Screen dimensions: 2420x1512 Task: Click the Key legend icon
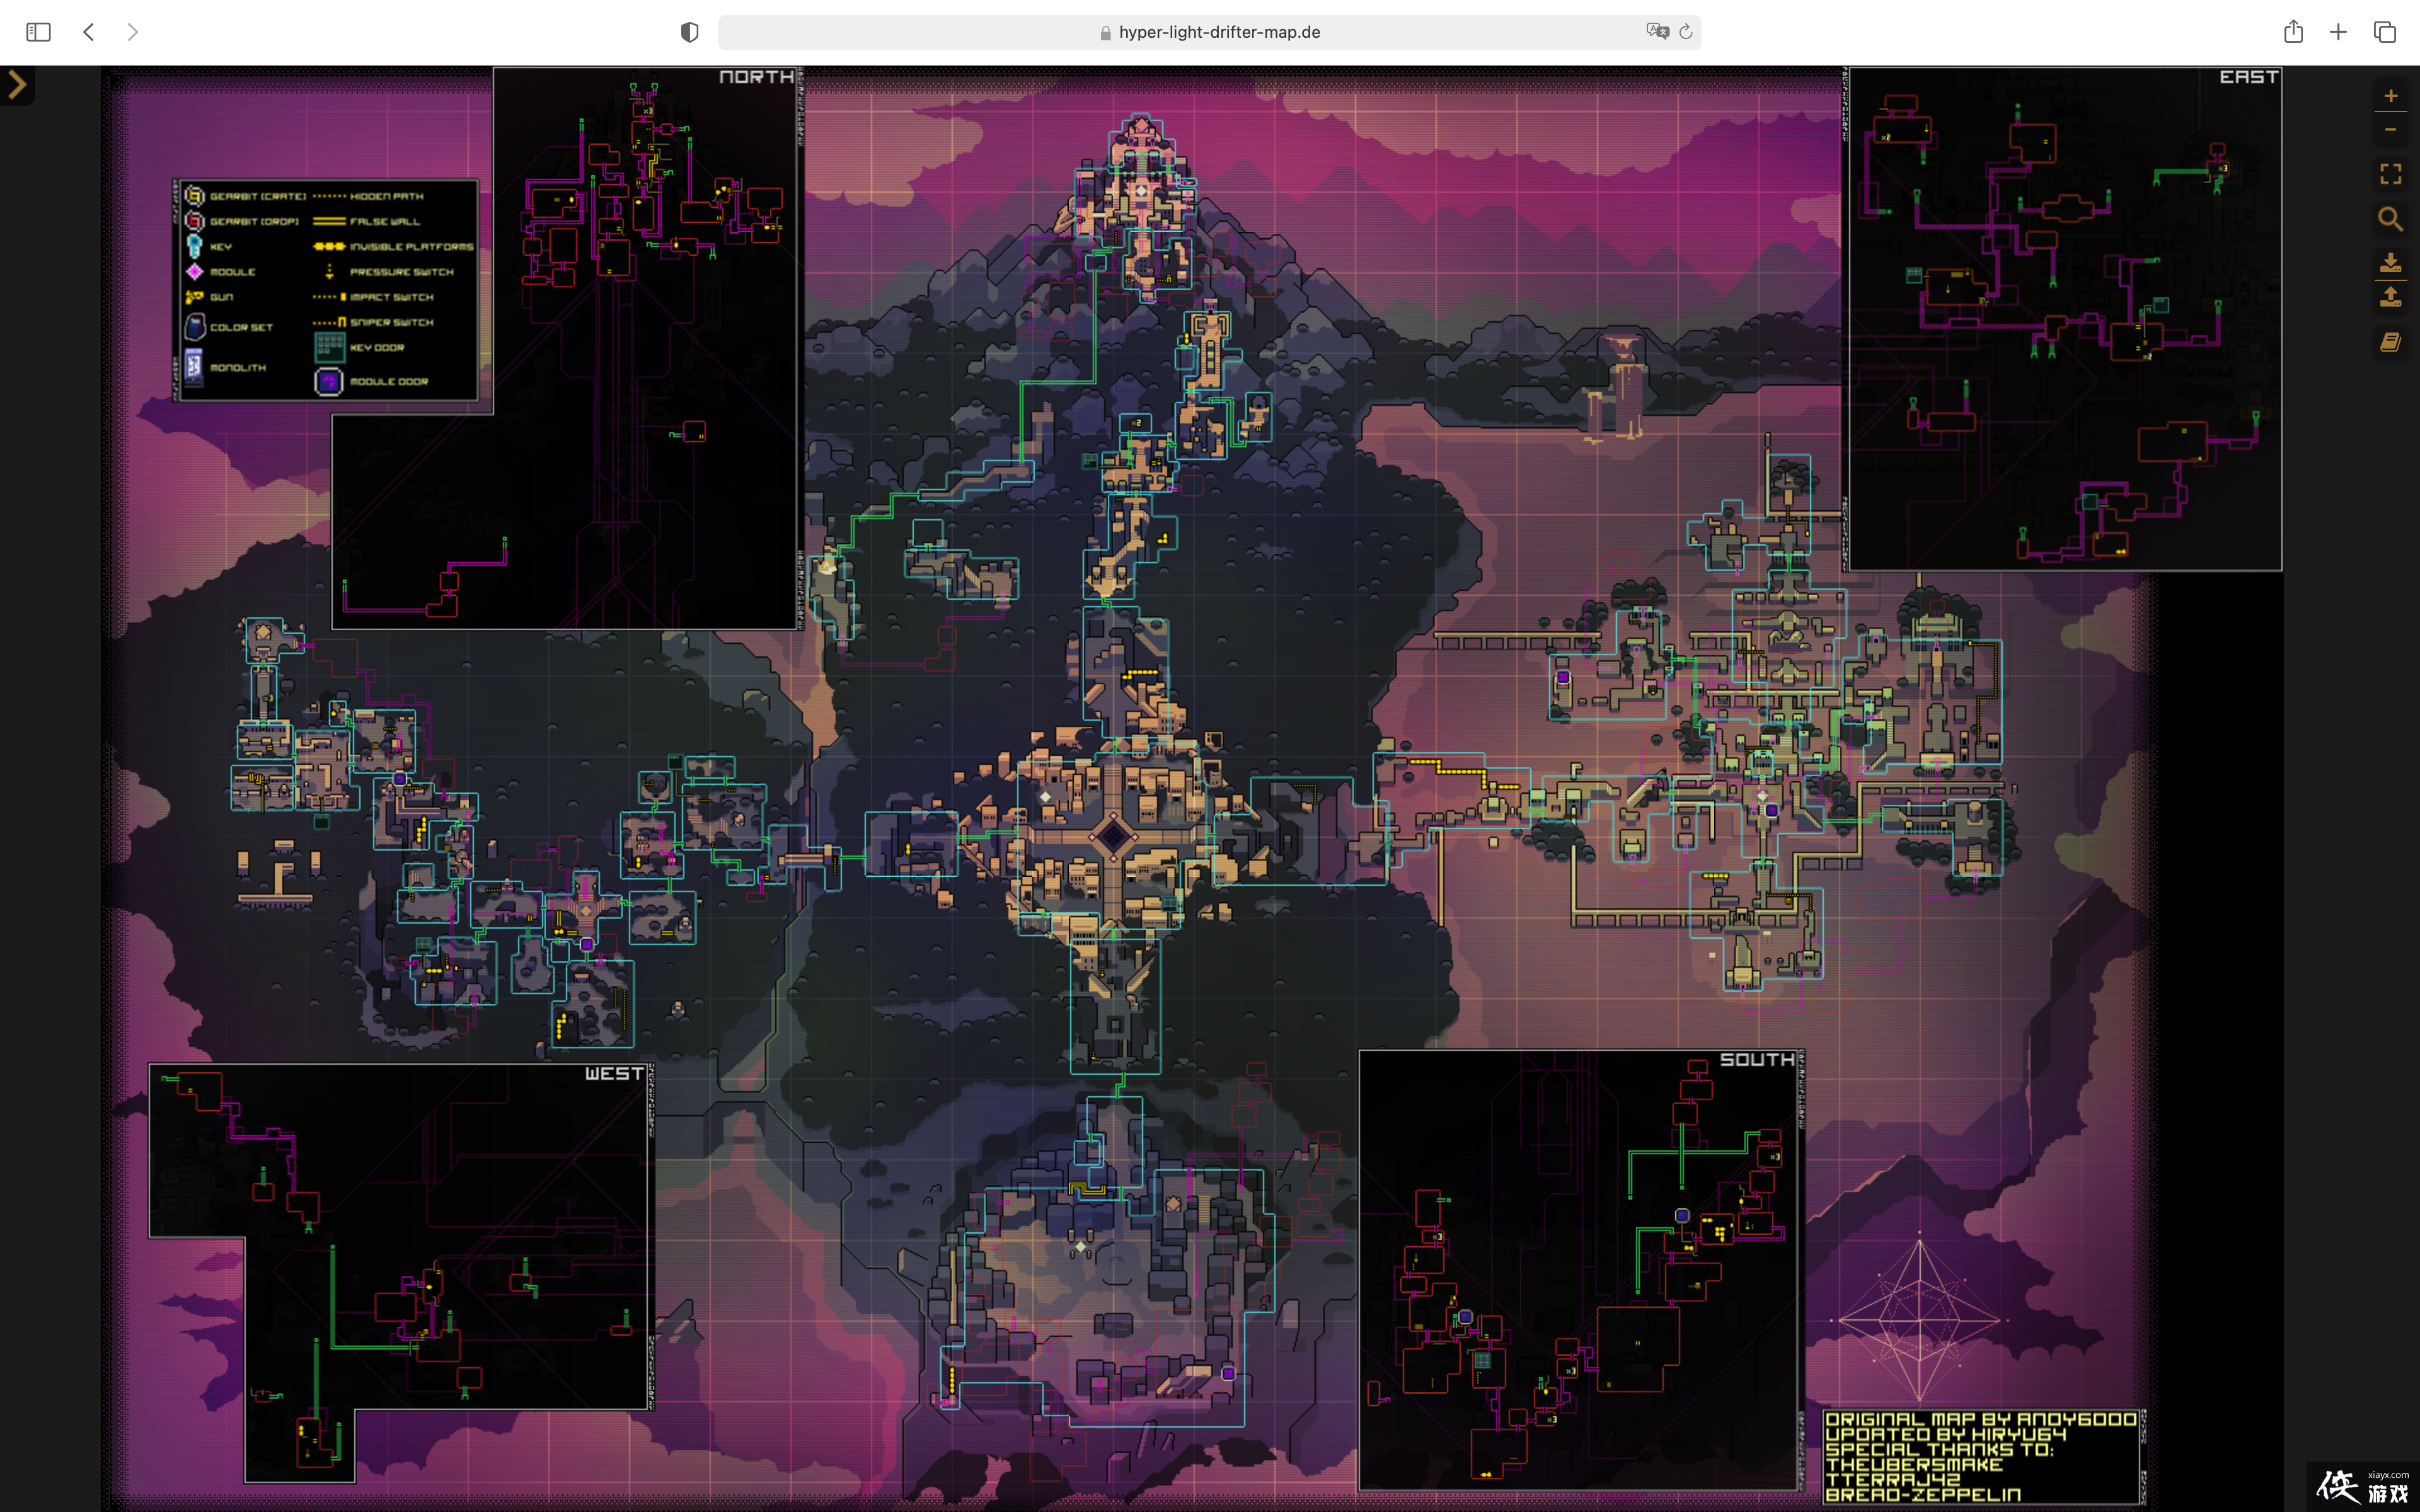pos(195,246)
